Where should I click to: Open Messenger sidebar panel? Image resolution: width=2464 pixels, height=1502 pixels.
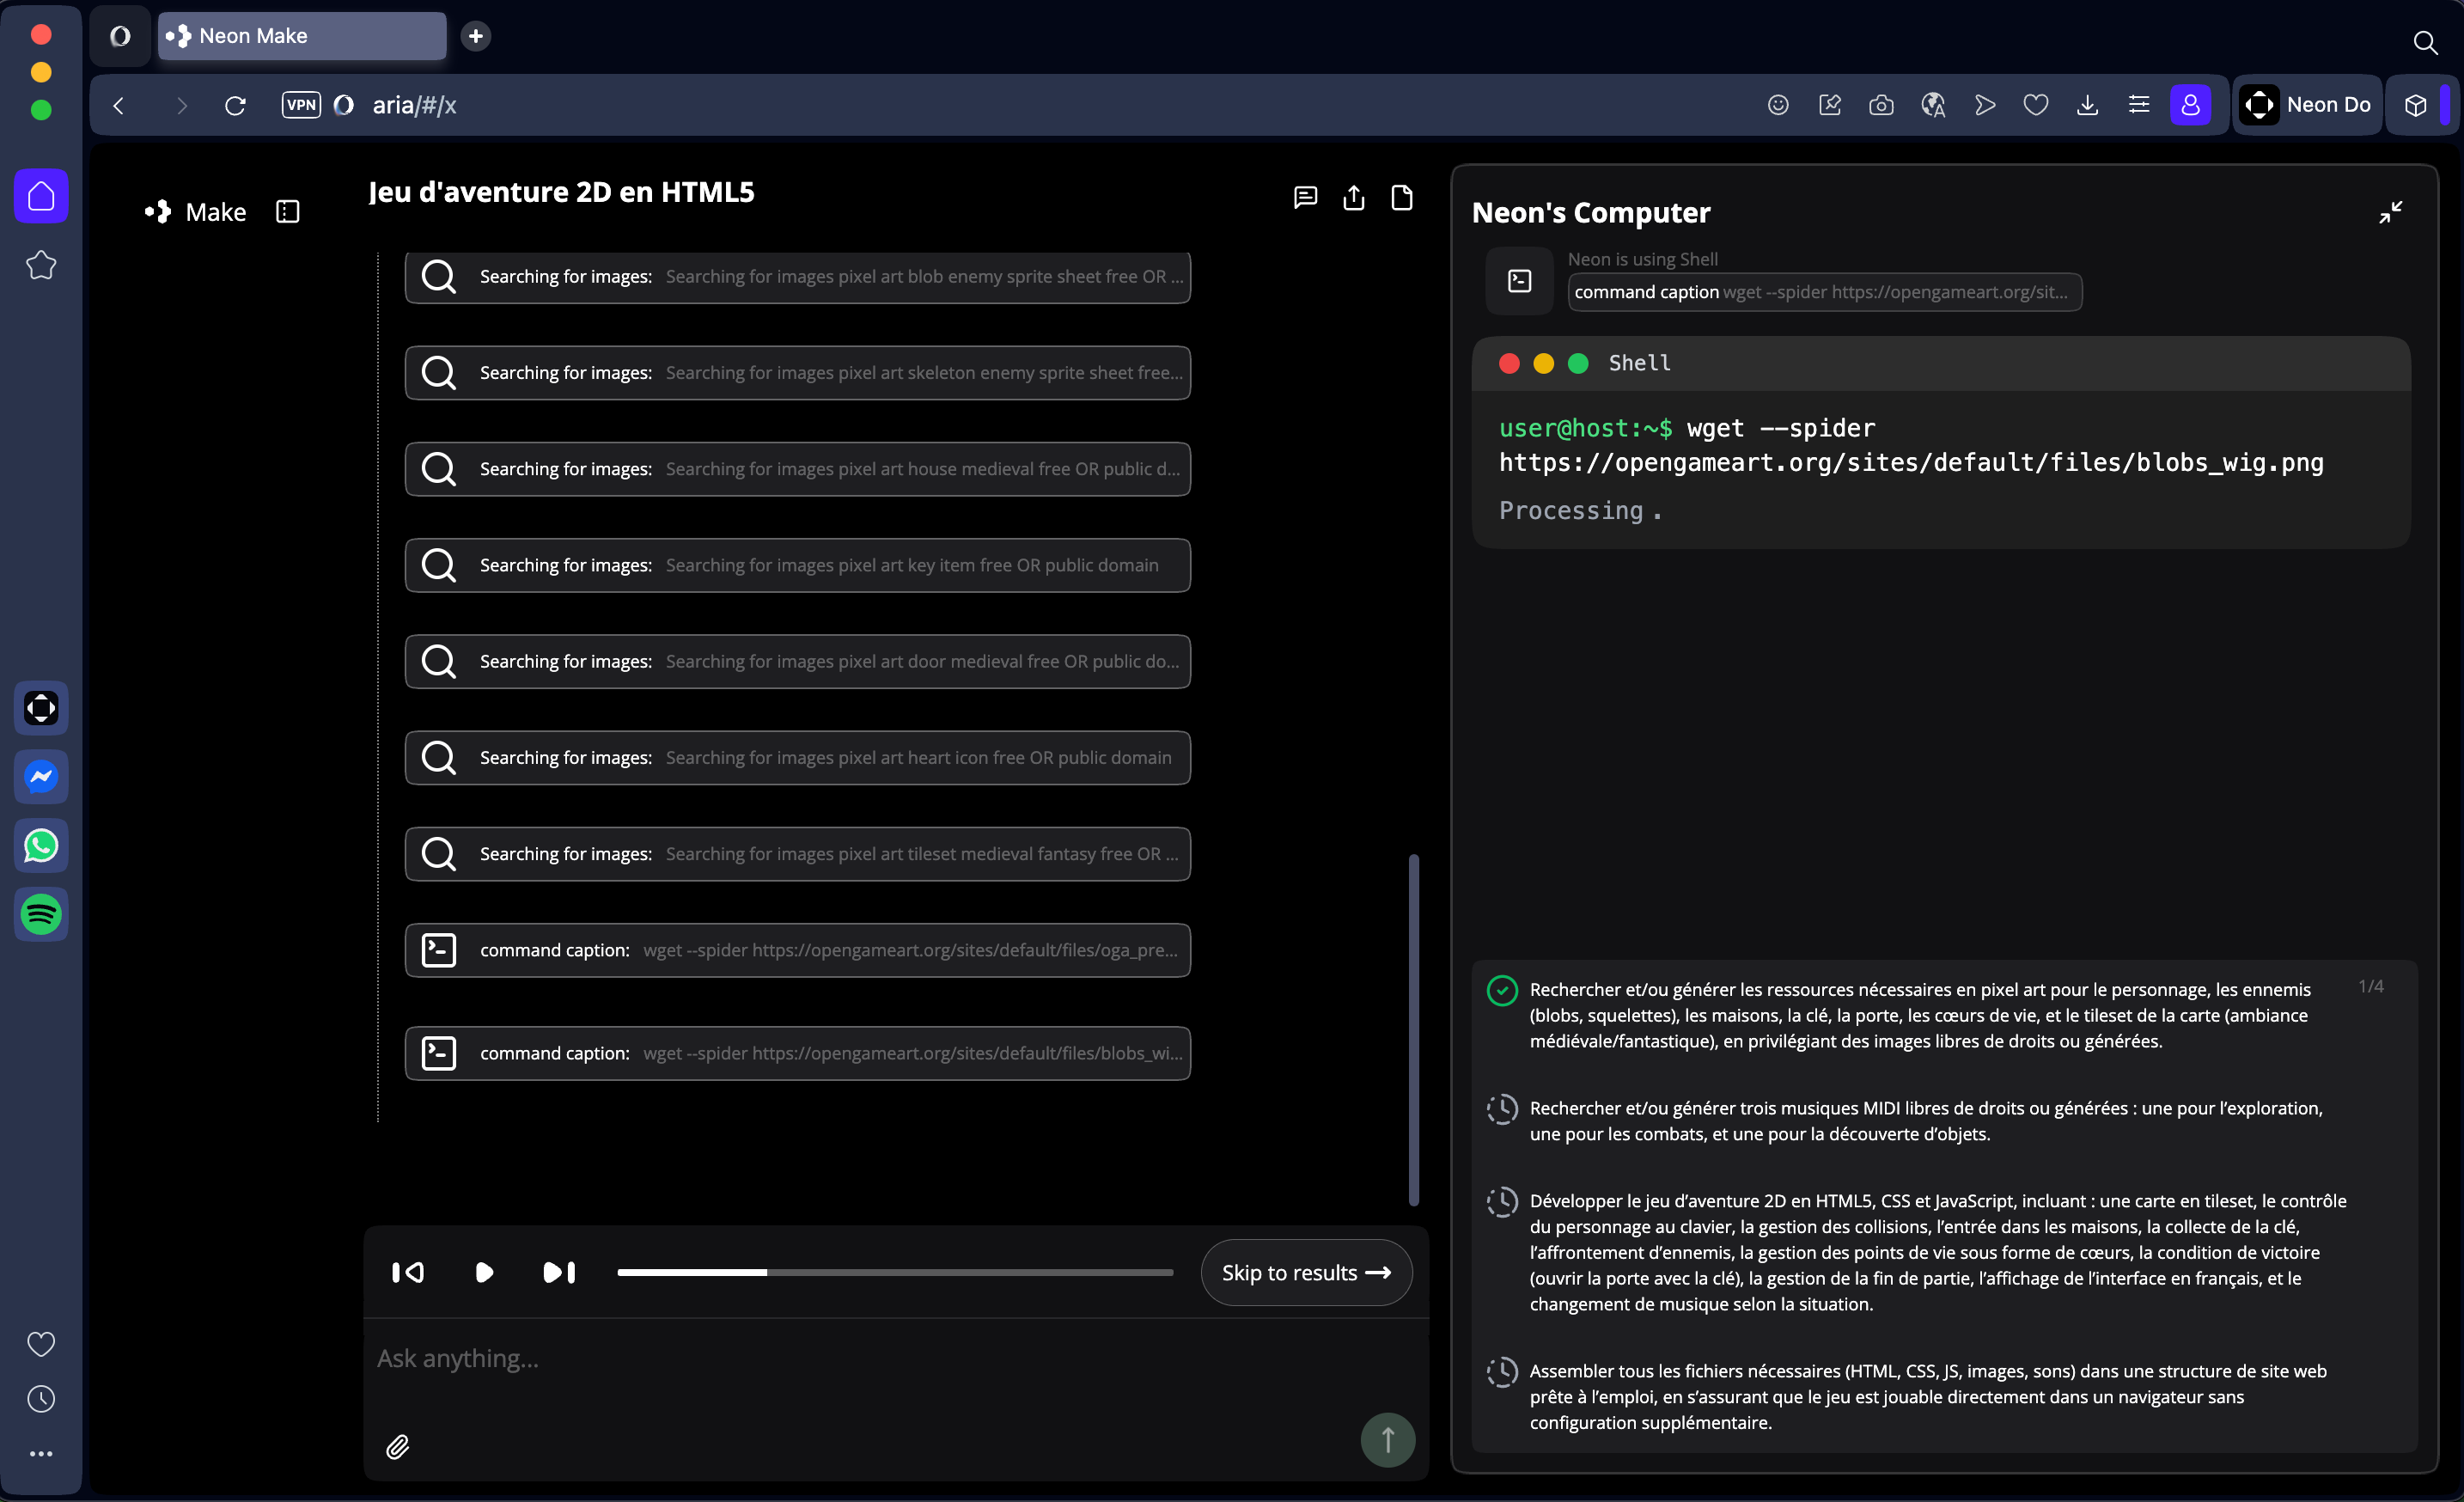[41, 777]
